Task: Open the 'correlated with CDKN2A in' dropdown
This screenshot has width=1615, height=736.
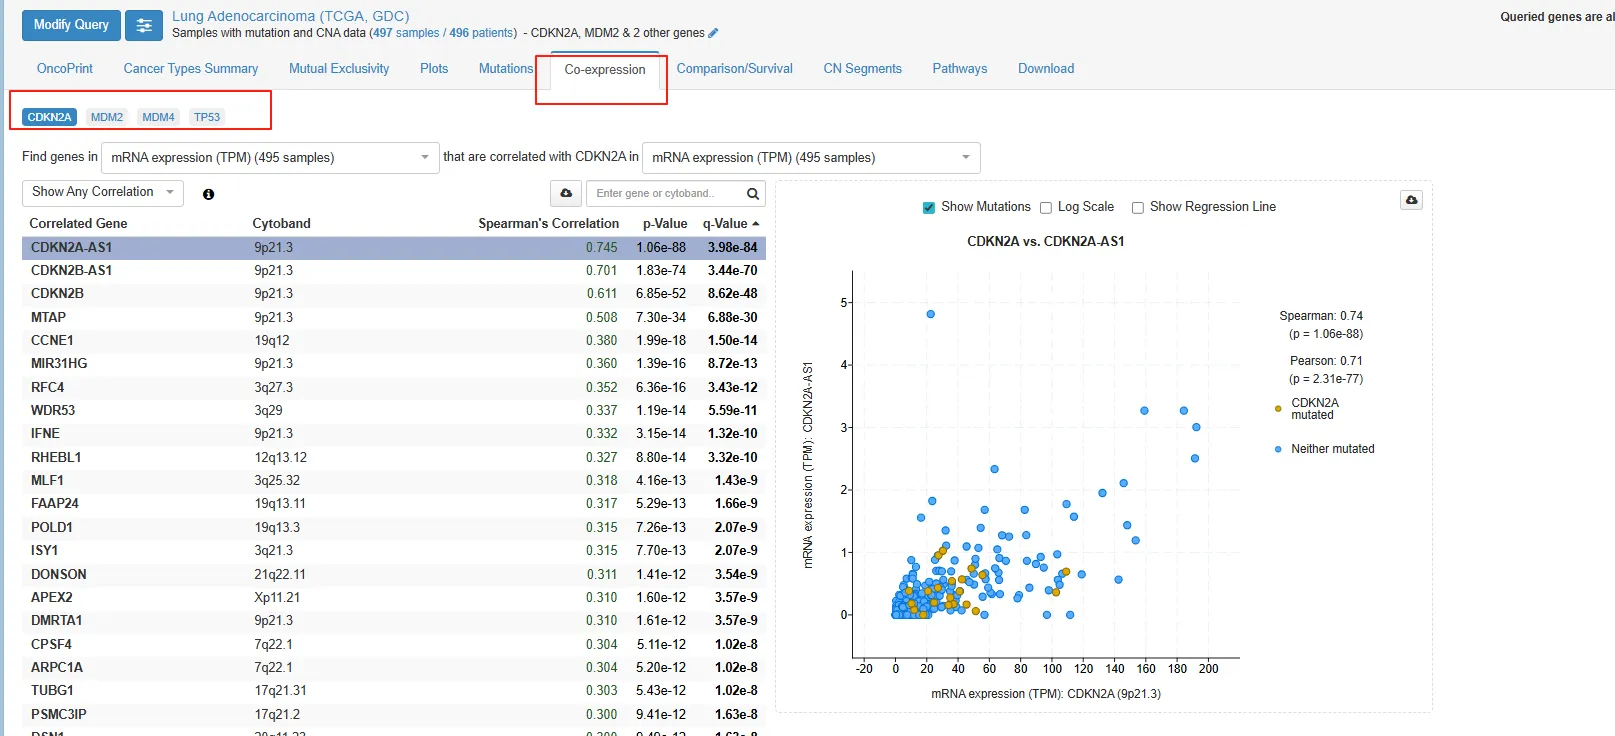Action: click(810, 157)
